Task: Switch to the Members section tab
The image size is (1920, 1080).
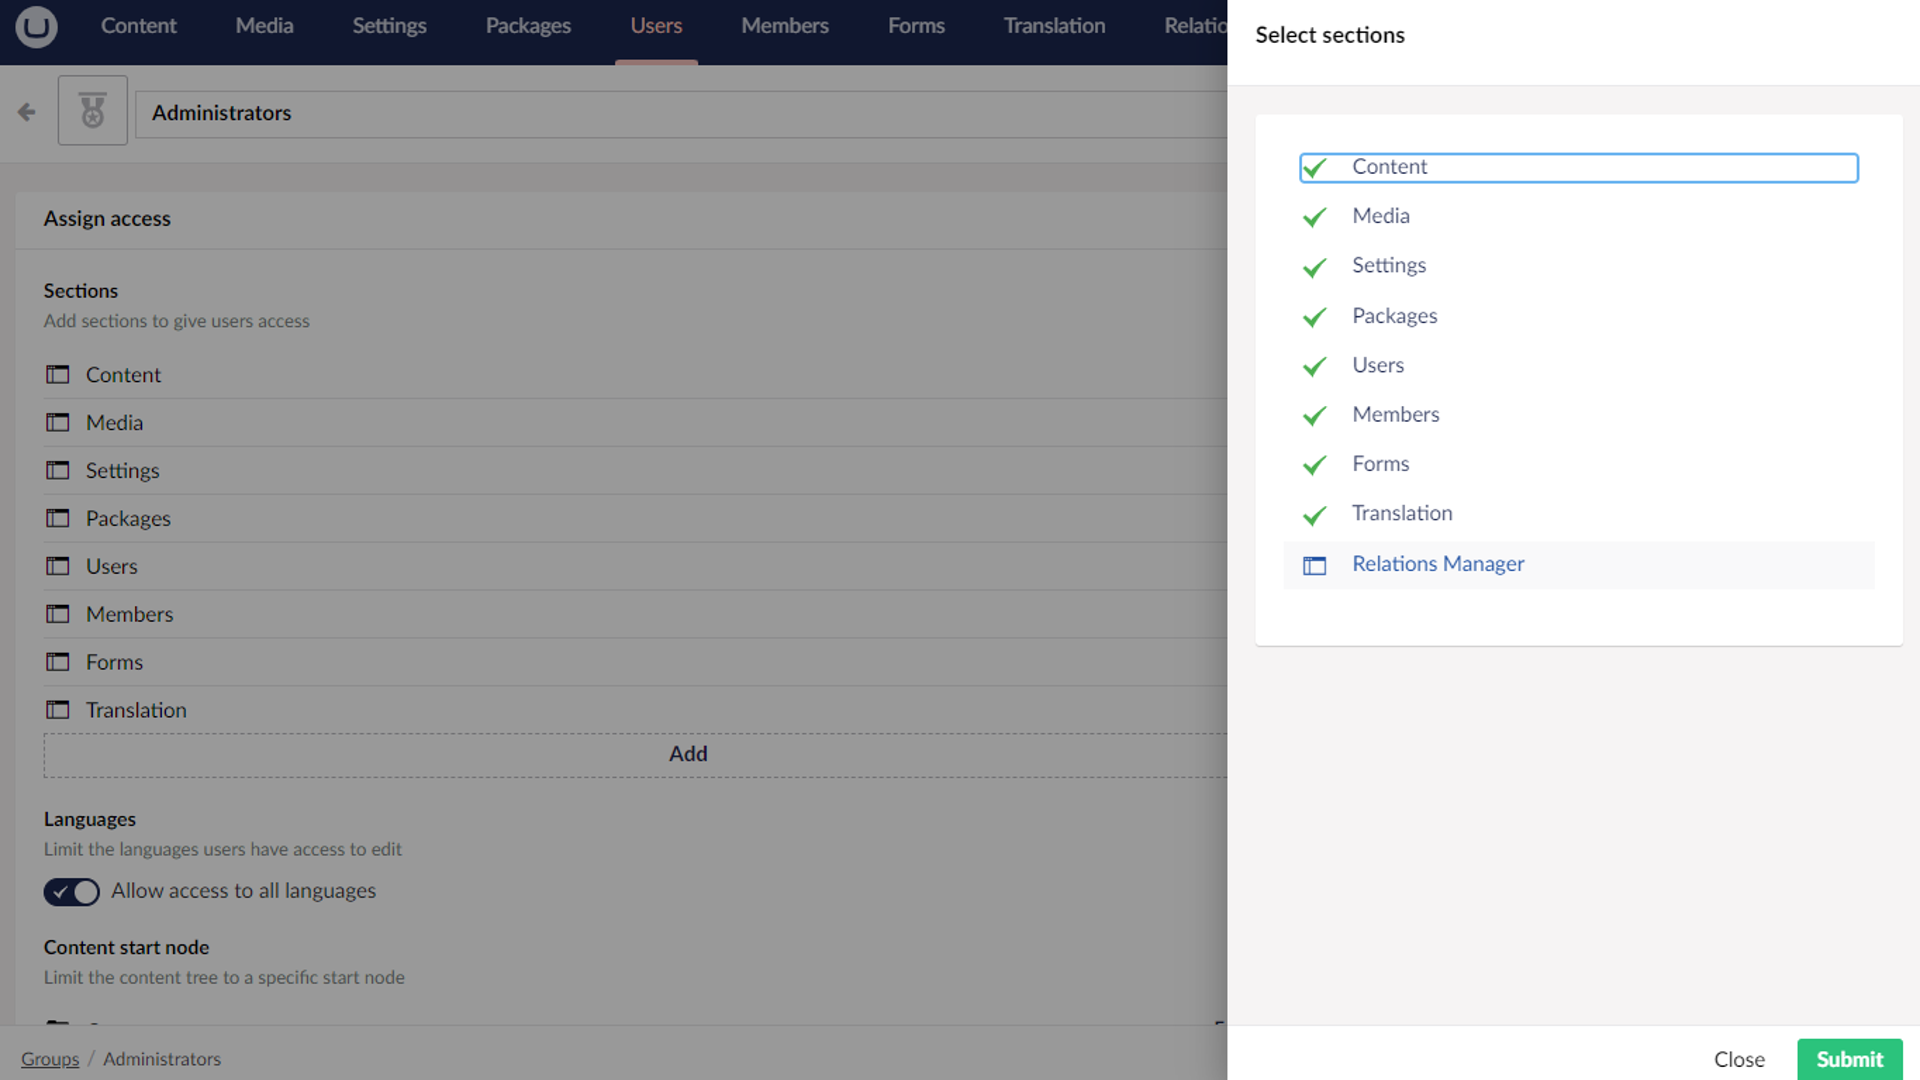Action: click(x=784, y=25)
